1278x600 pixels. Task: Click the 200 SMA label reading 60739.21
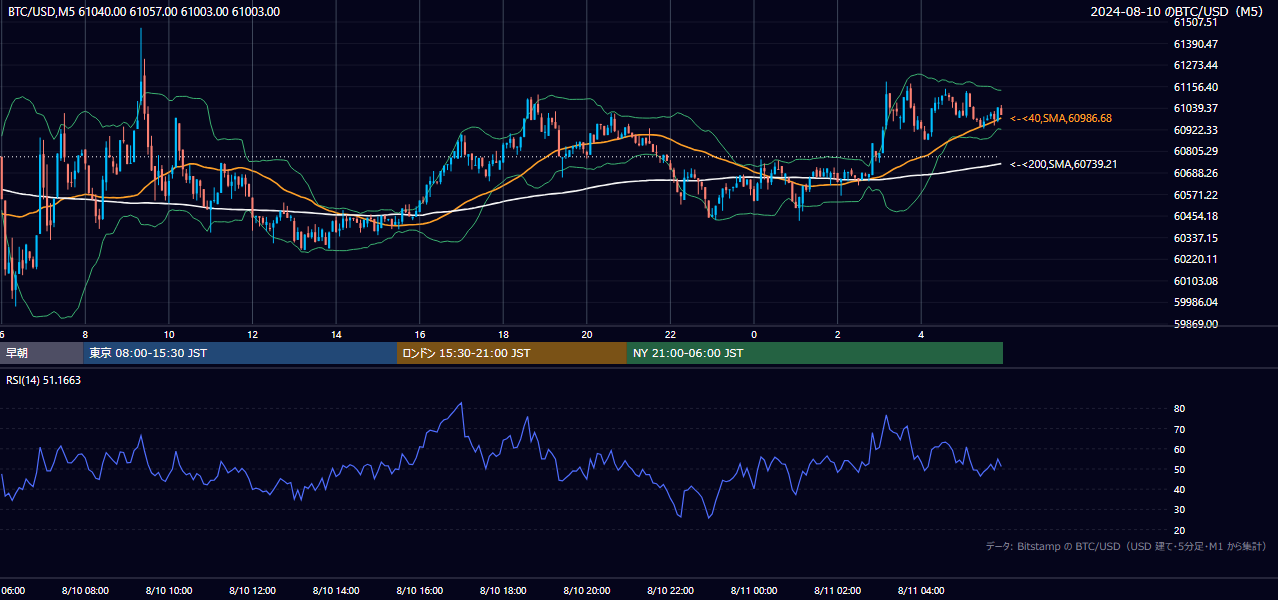pyautogui.click(x=1063, y=164)
